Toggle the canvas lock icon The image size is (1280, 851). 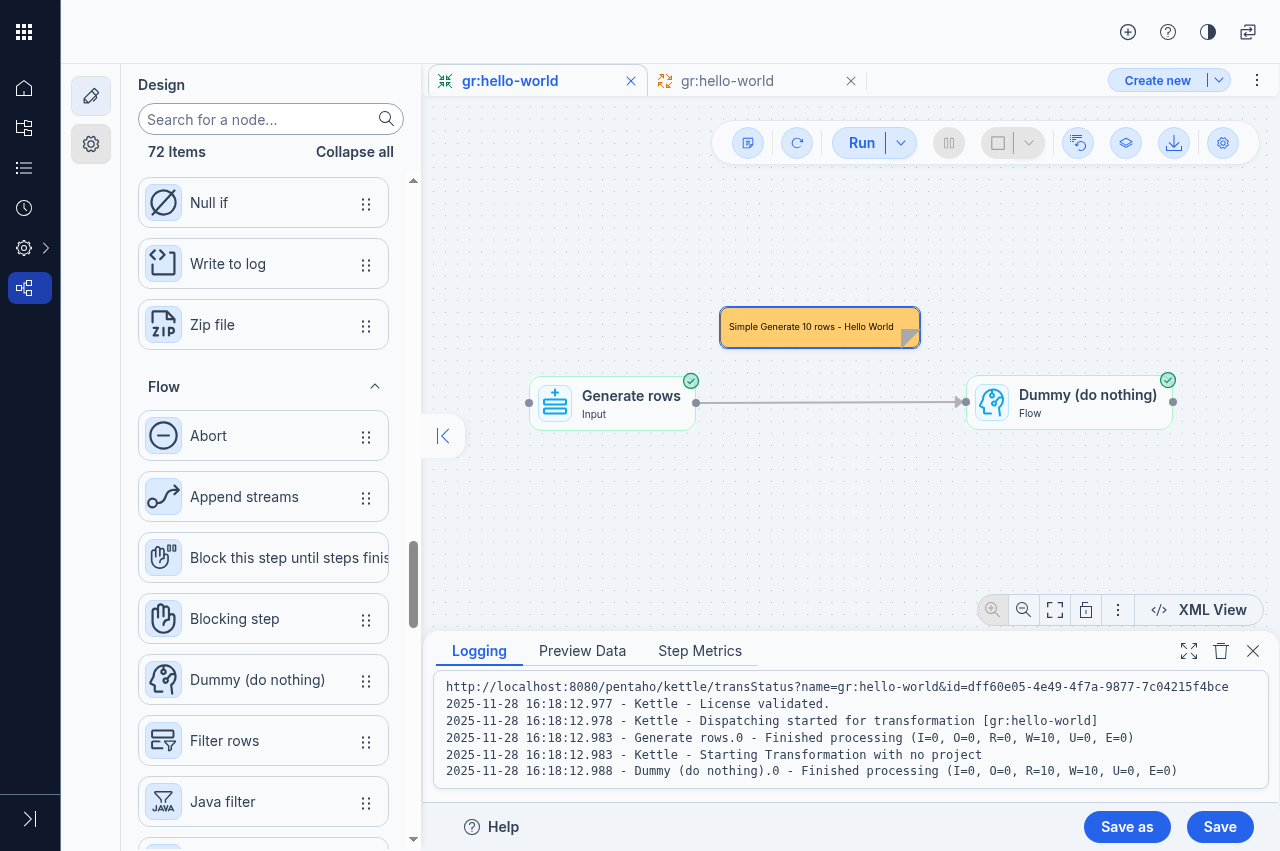point(1086,610)
